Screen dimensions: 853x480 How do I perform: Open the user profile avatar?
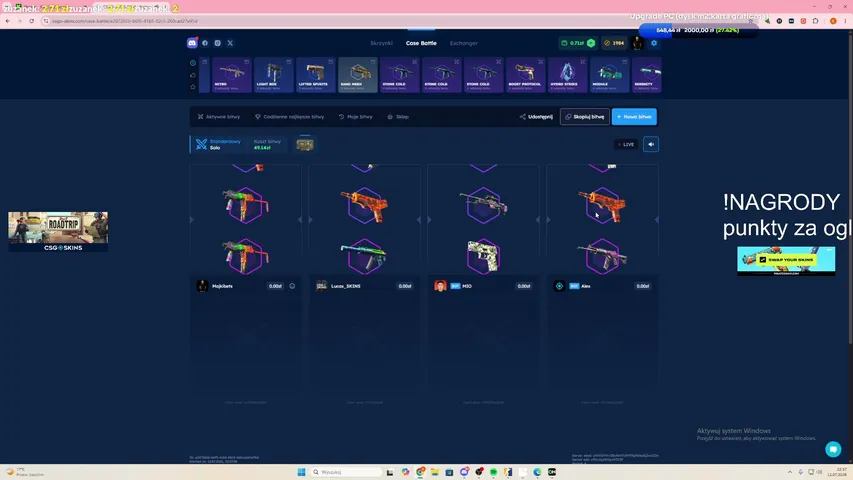[637, 43]
